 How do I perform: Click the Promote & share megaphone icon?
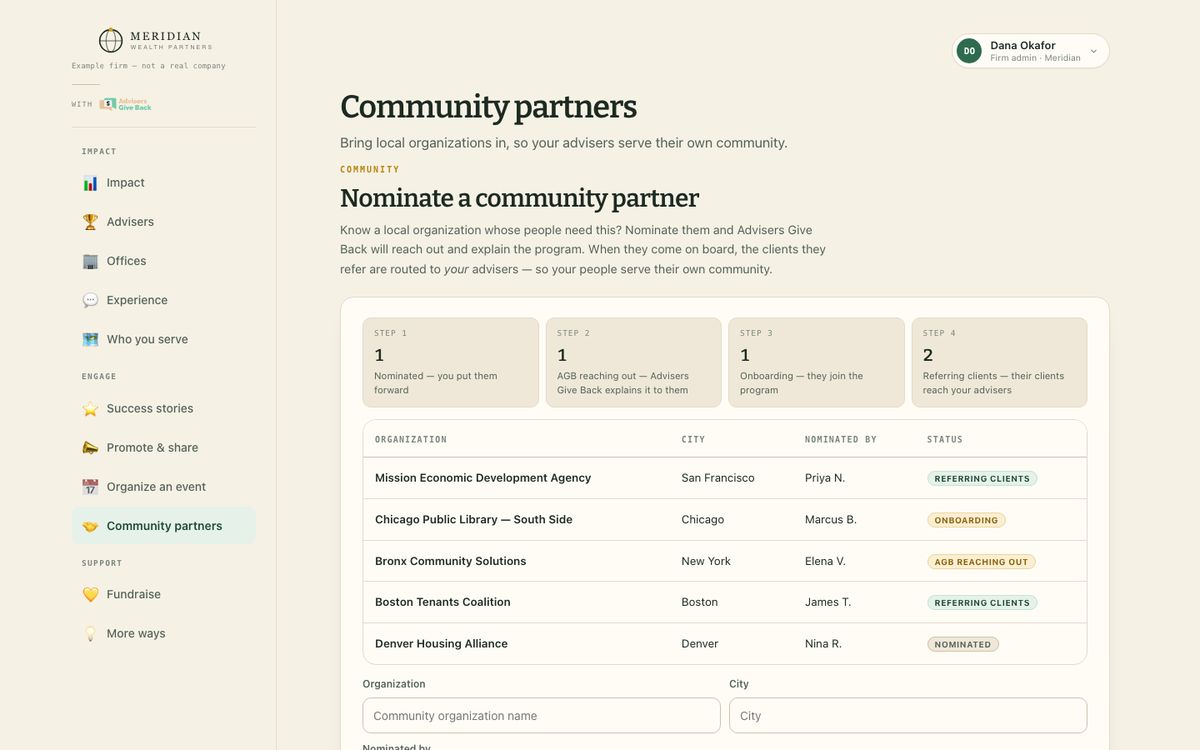coord(90,447)
